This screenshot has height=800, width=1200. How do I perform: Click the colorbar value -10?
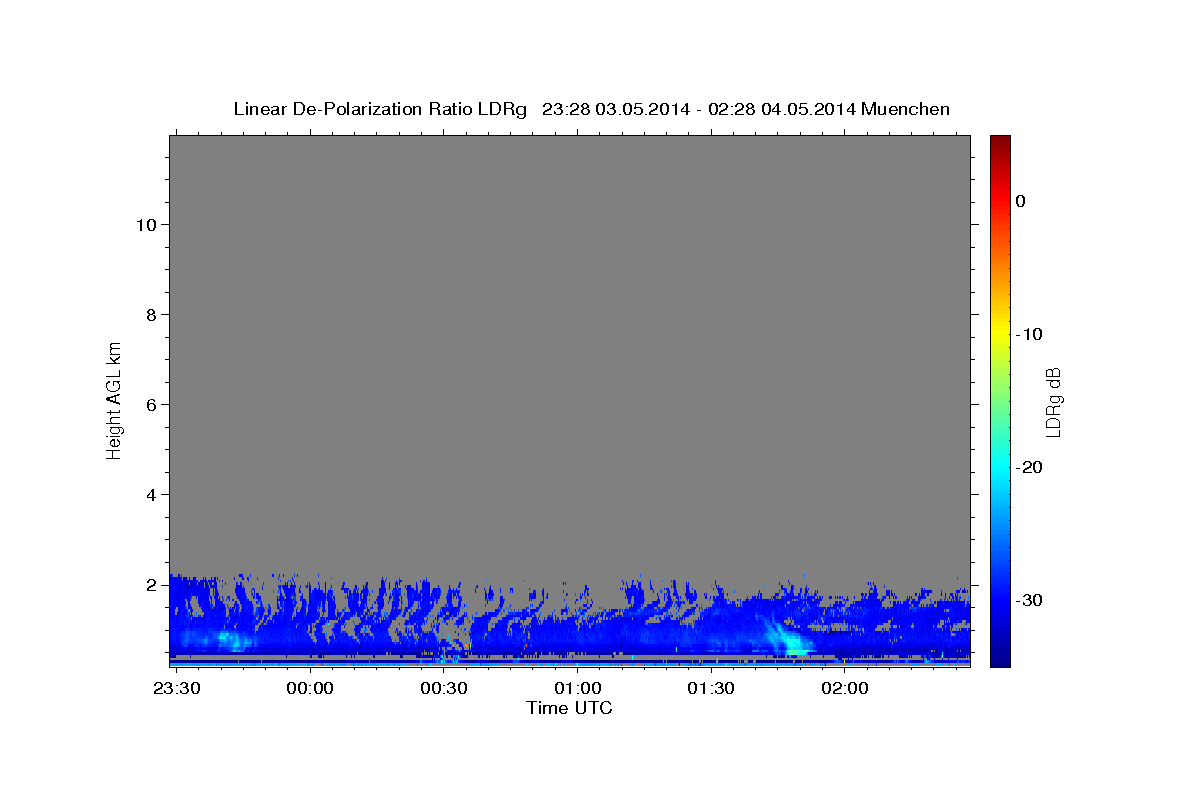tap(1029, 334)
